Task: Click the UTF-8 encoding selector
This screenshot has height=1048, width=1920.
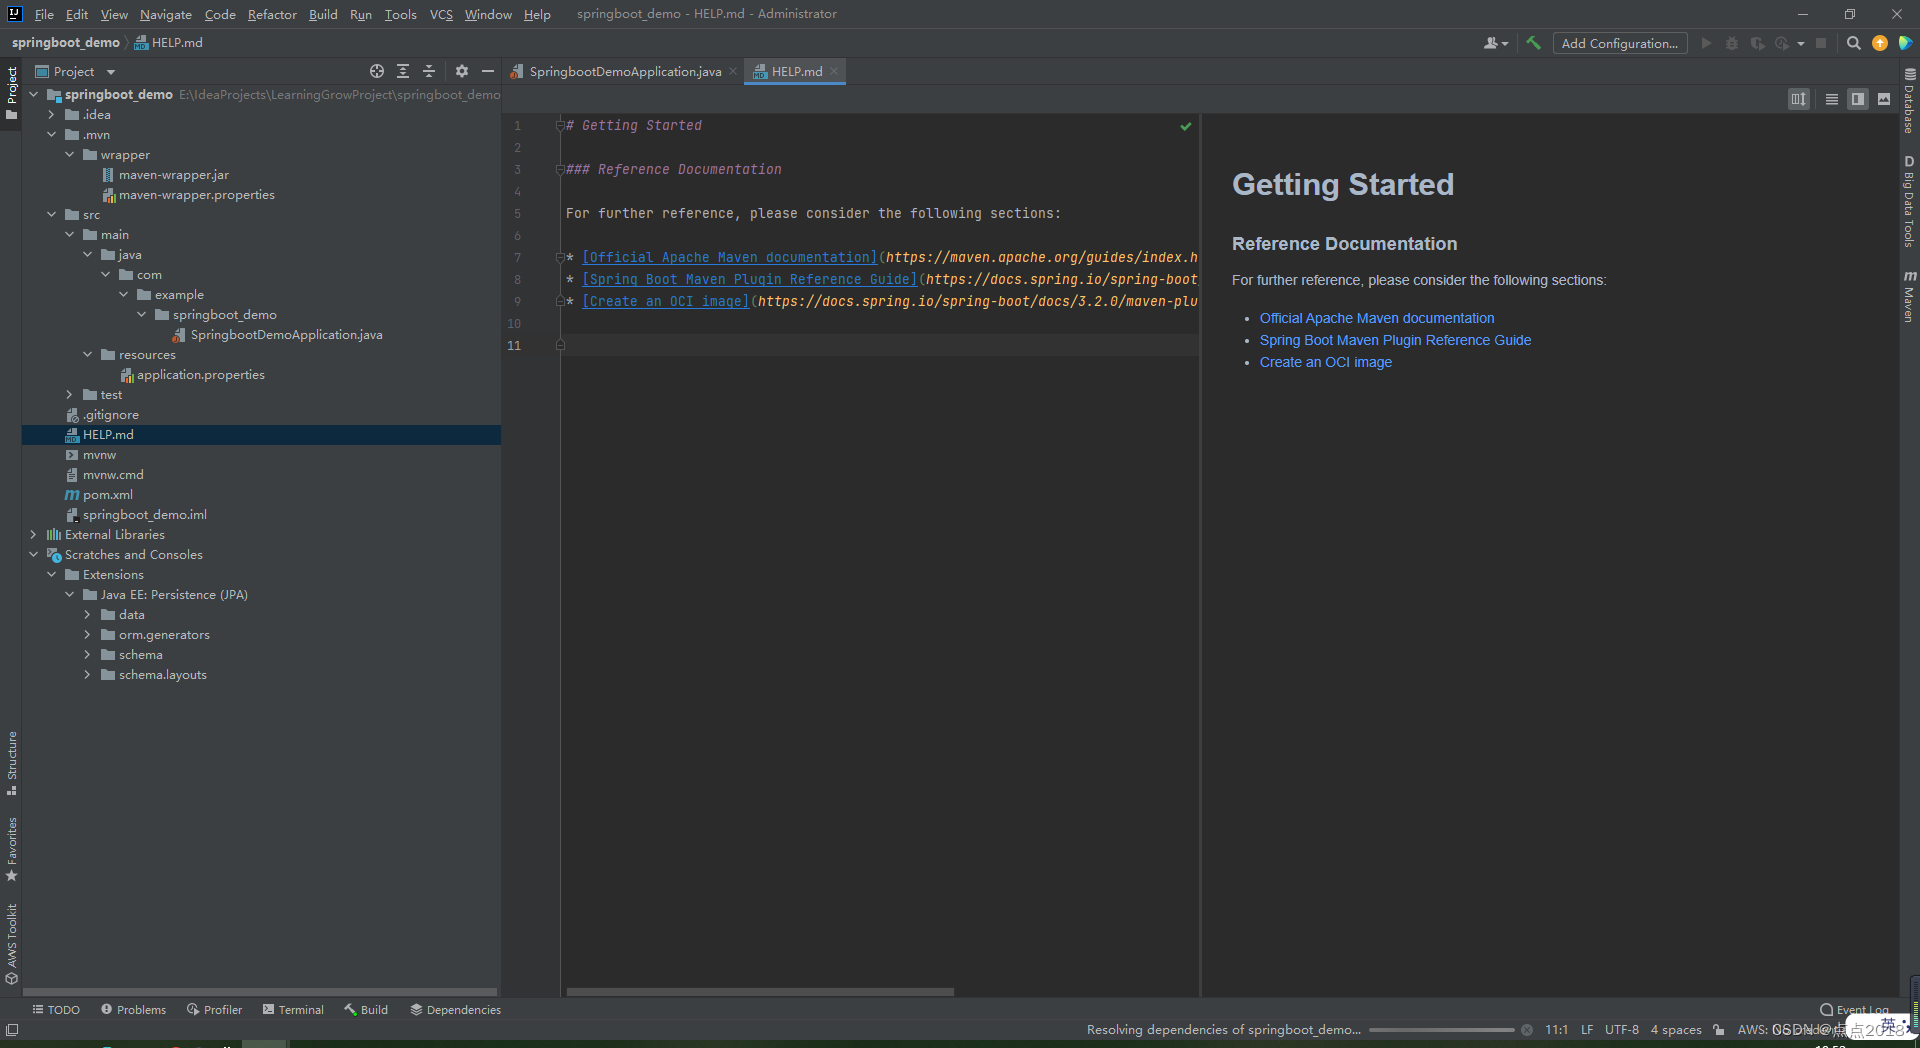Action: (x=1621, y=1030)
